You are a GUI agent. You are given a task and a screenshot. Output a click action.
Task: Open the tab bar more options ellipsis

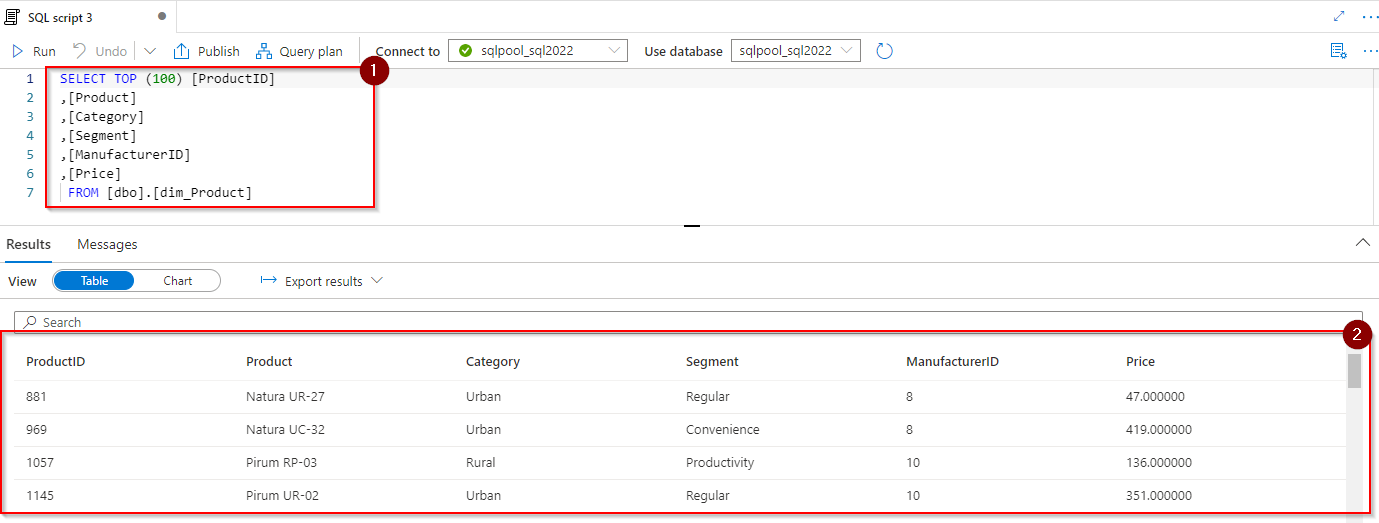tap(1369, 16)
